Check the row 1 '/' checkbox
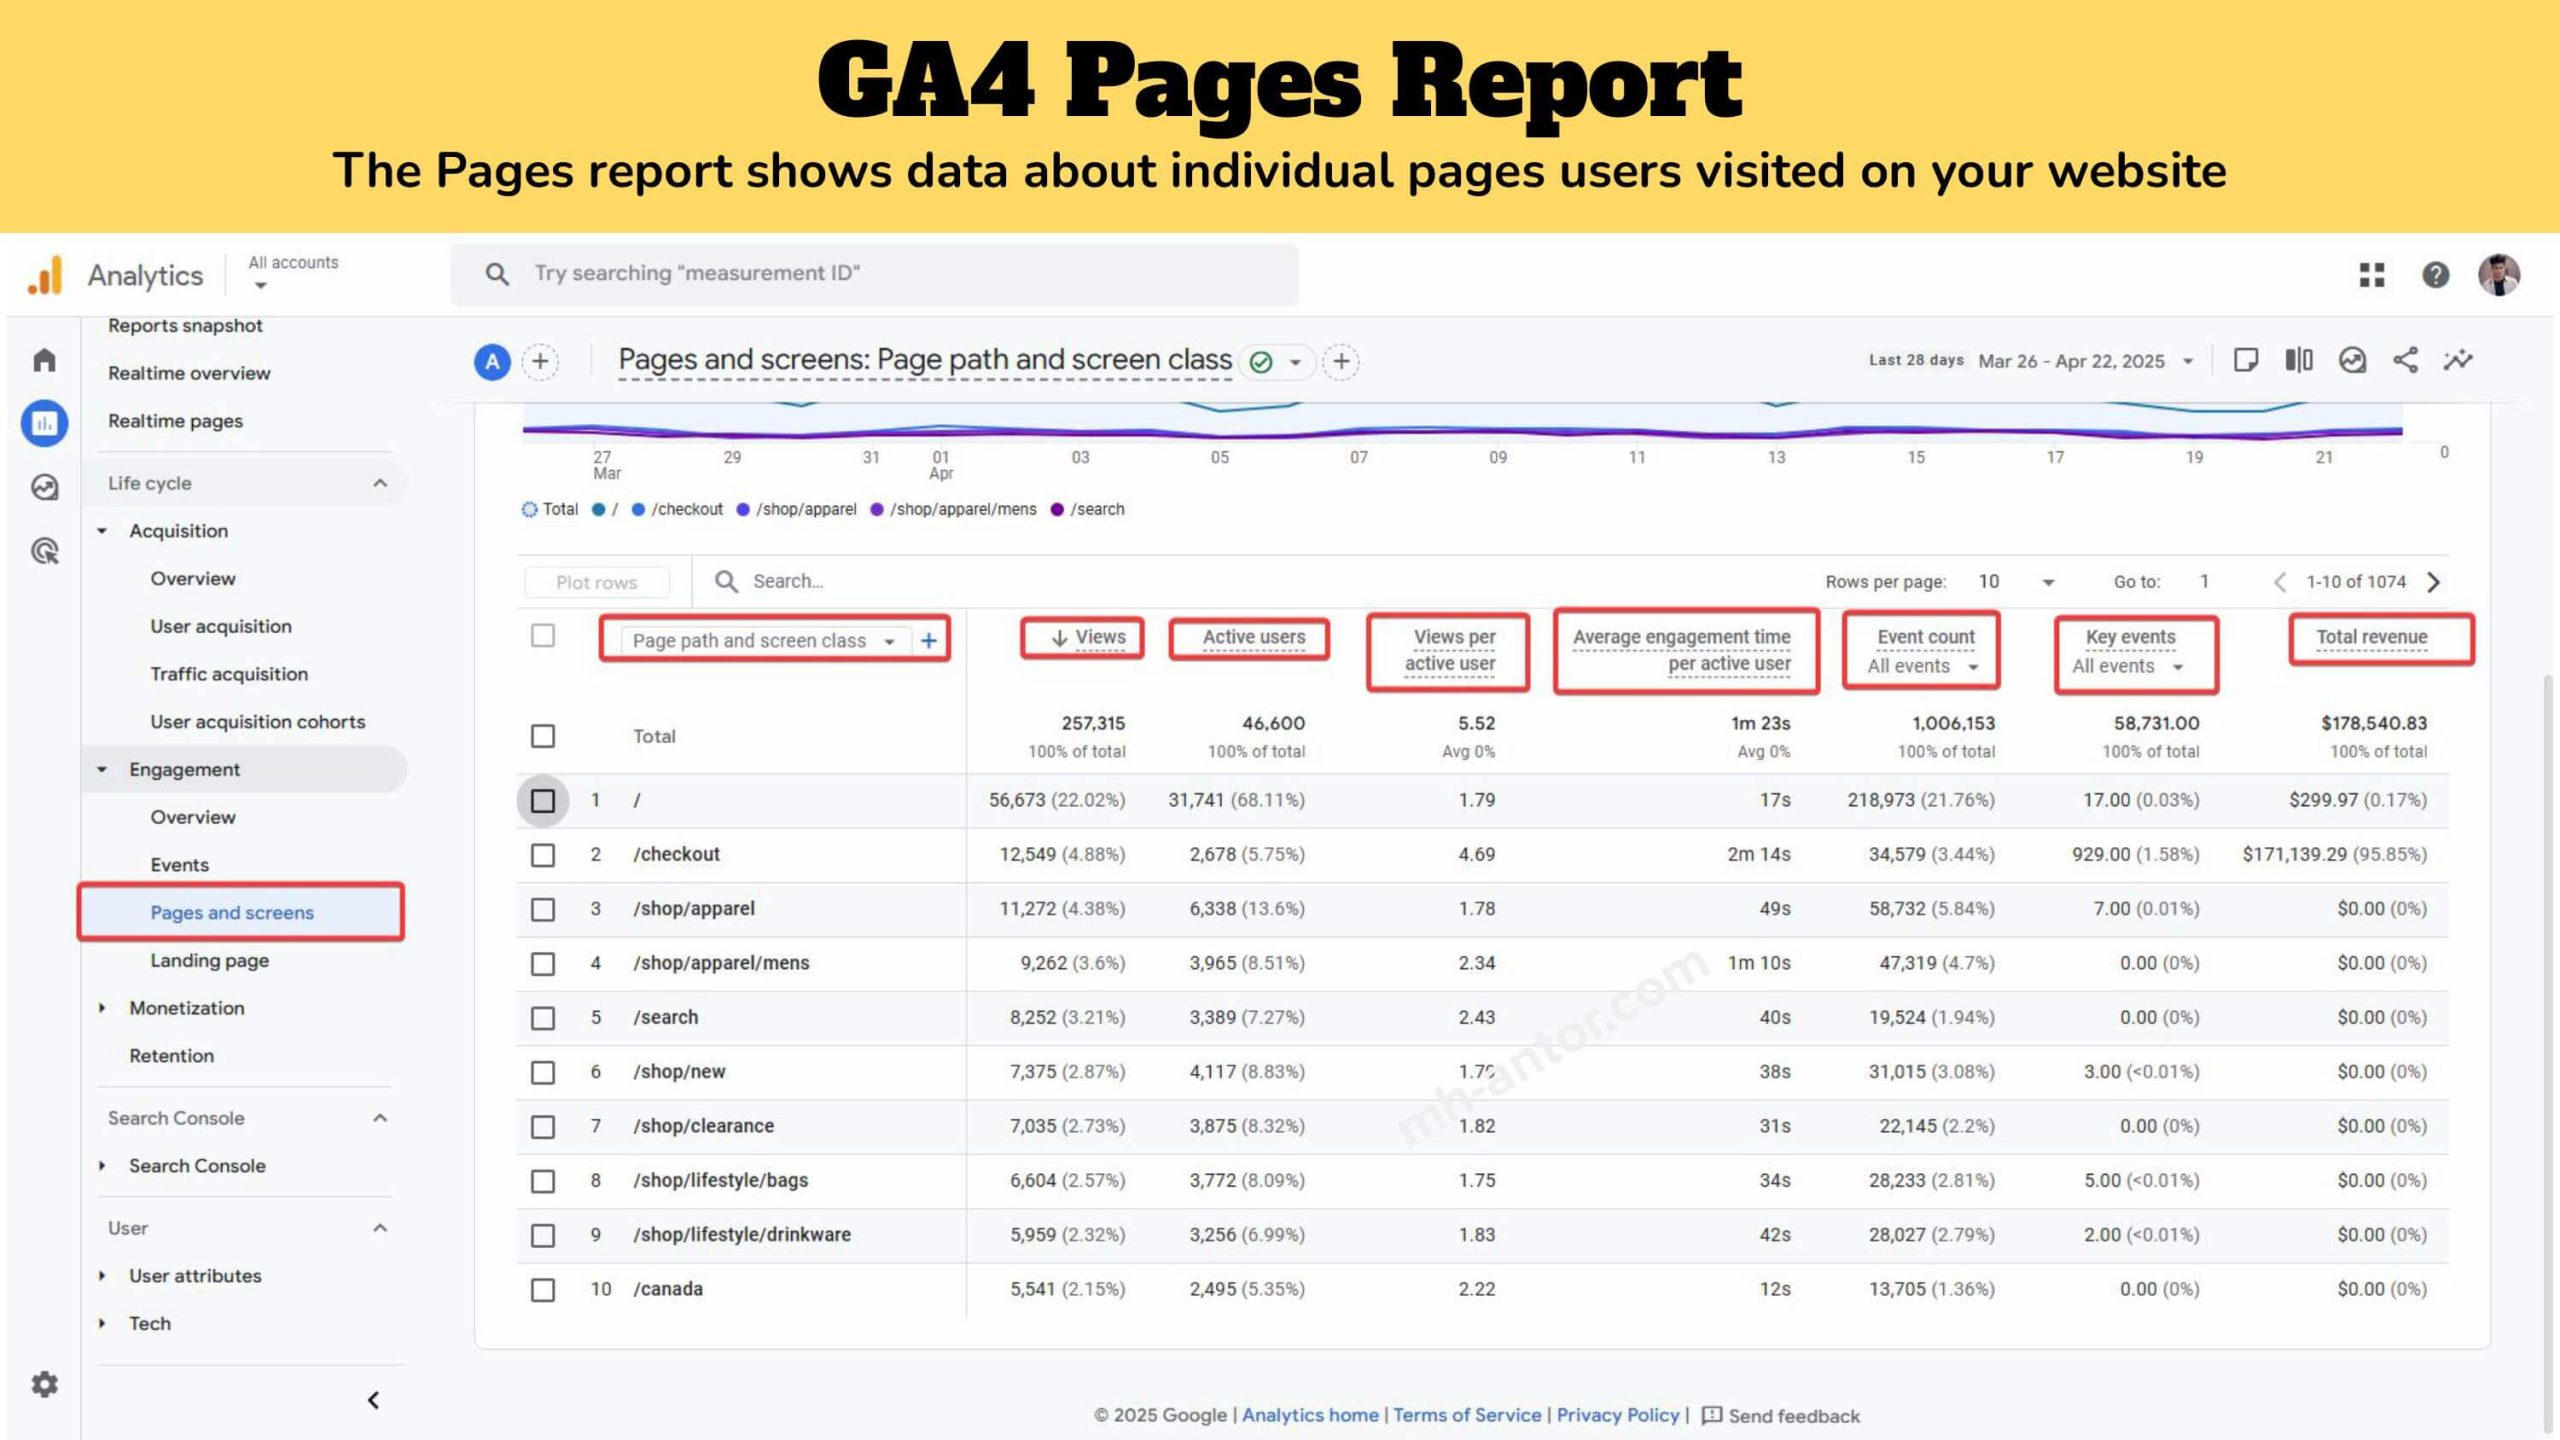This screenshot has width=2560, height=1440. pos(543,801)
